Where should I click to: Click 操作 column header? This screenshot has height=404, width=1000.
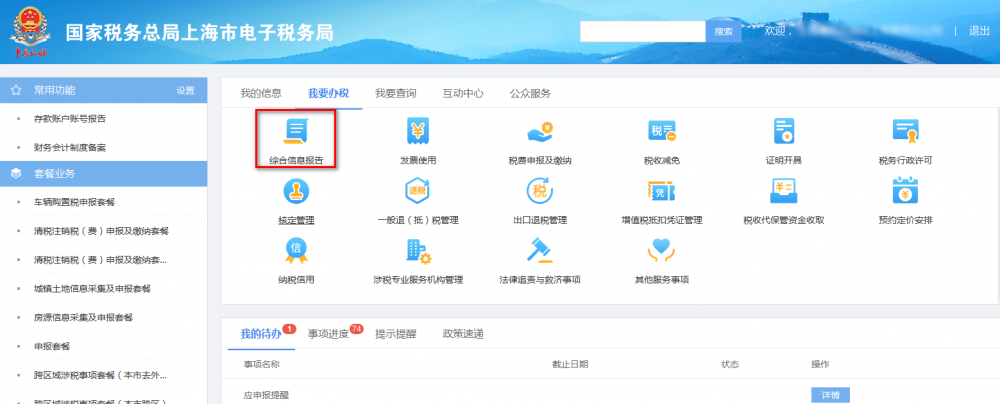pos(820,364)
